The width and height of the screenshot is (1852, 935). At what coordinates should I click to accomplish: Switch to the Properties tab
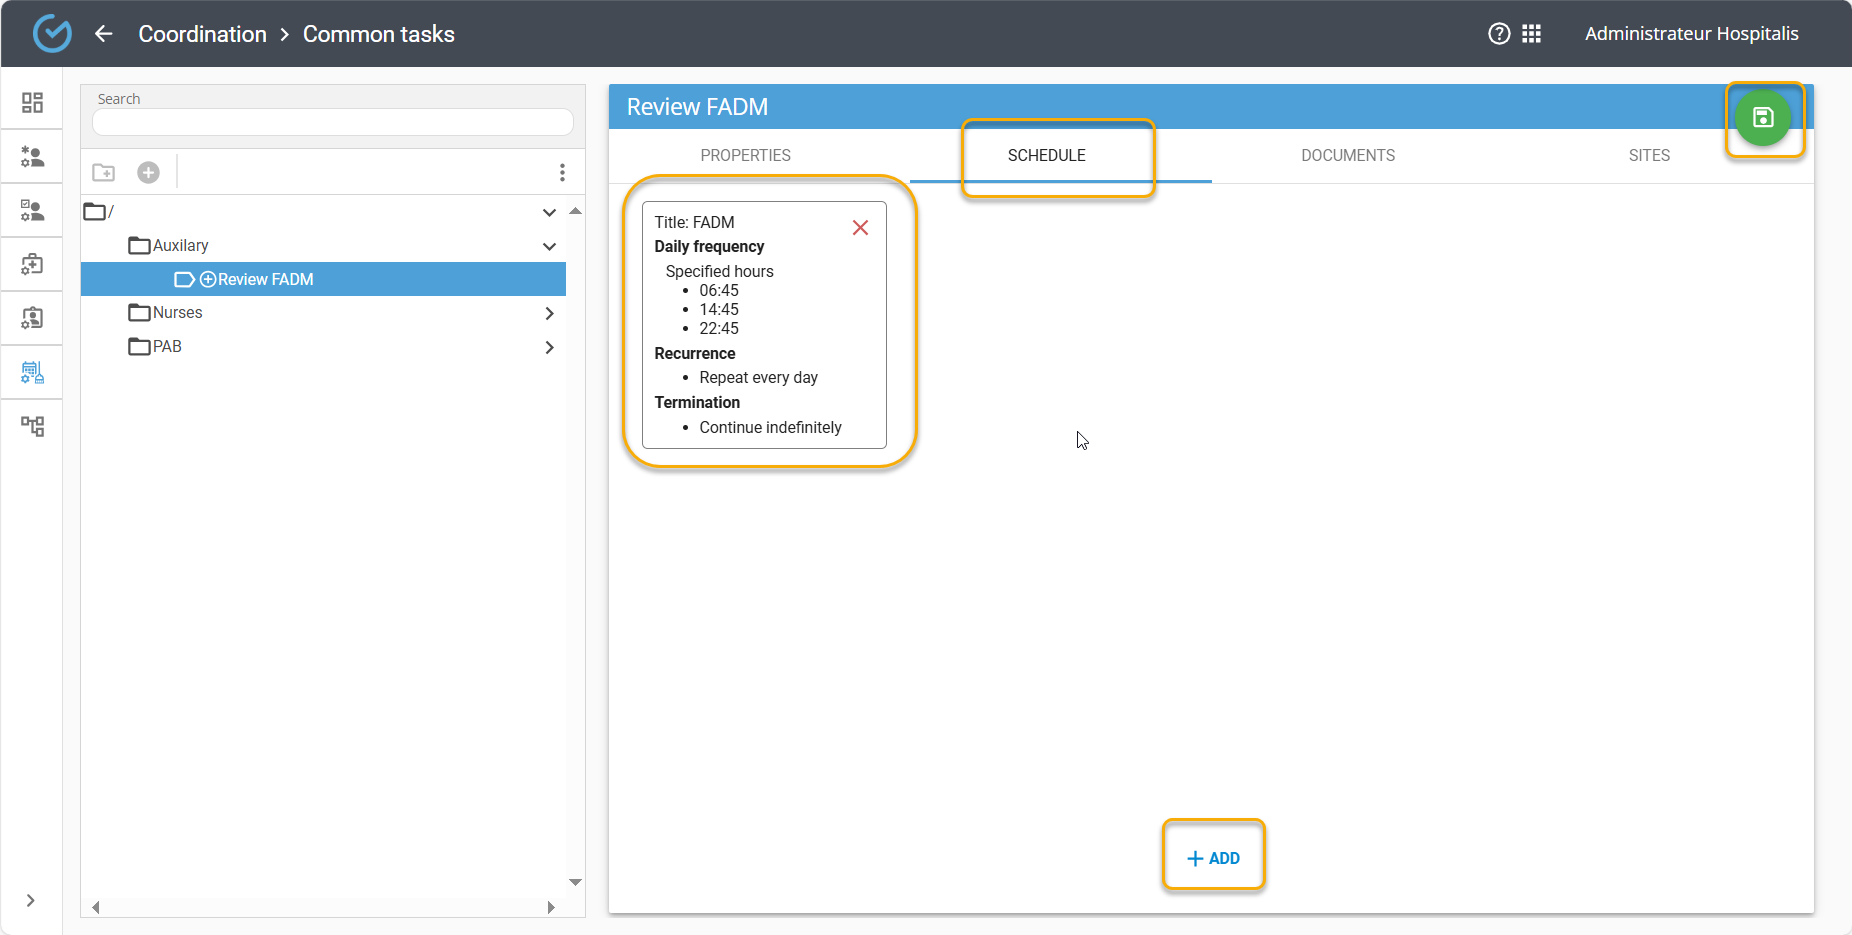pyautogui.click(x=745, y=156)
